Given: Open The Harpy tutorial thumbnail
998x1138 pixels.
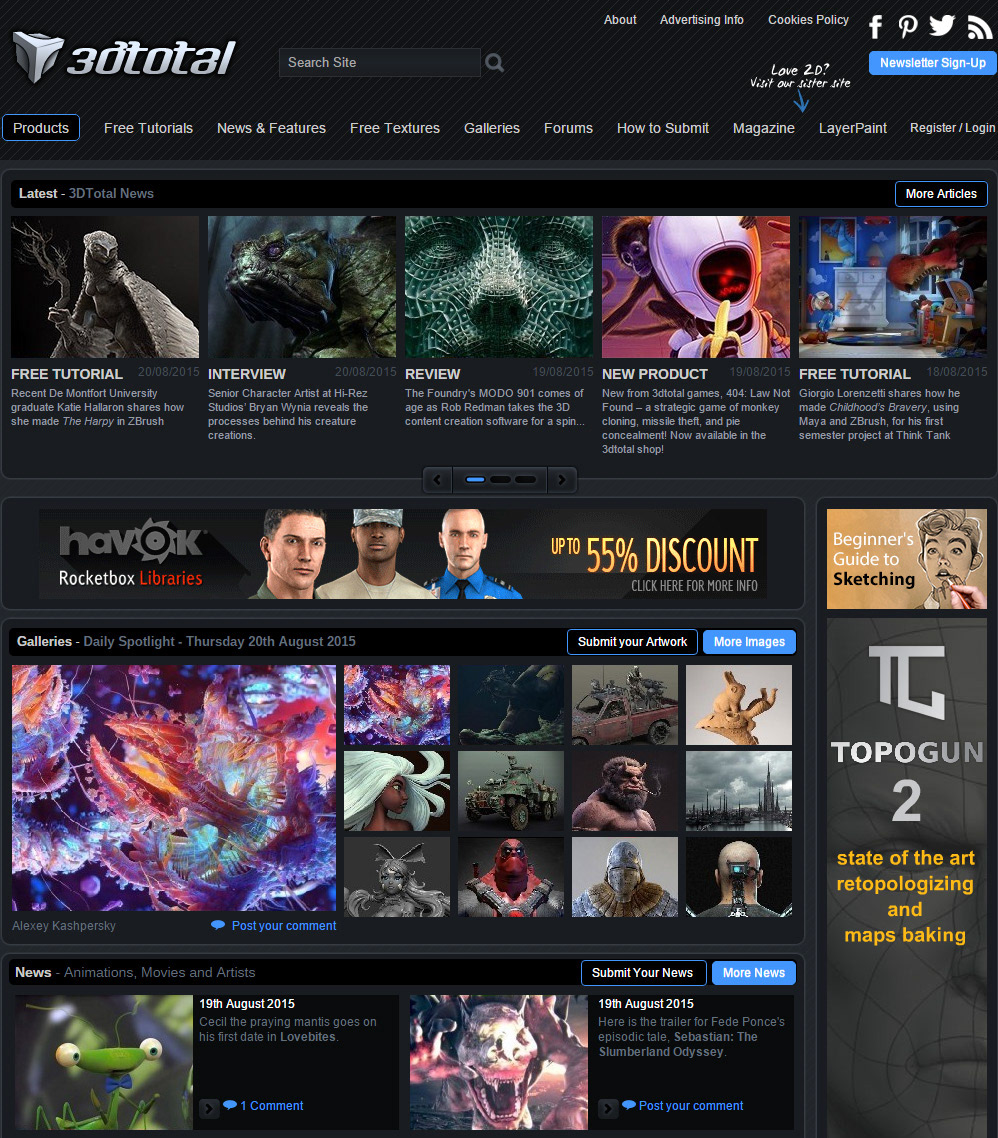Looking at the screenshot, I should coord(105,287).
